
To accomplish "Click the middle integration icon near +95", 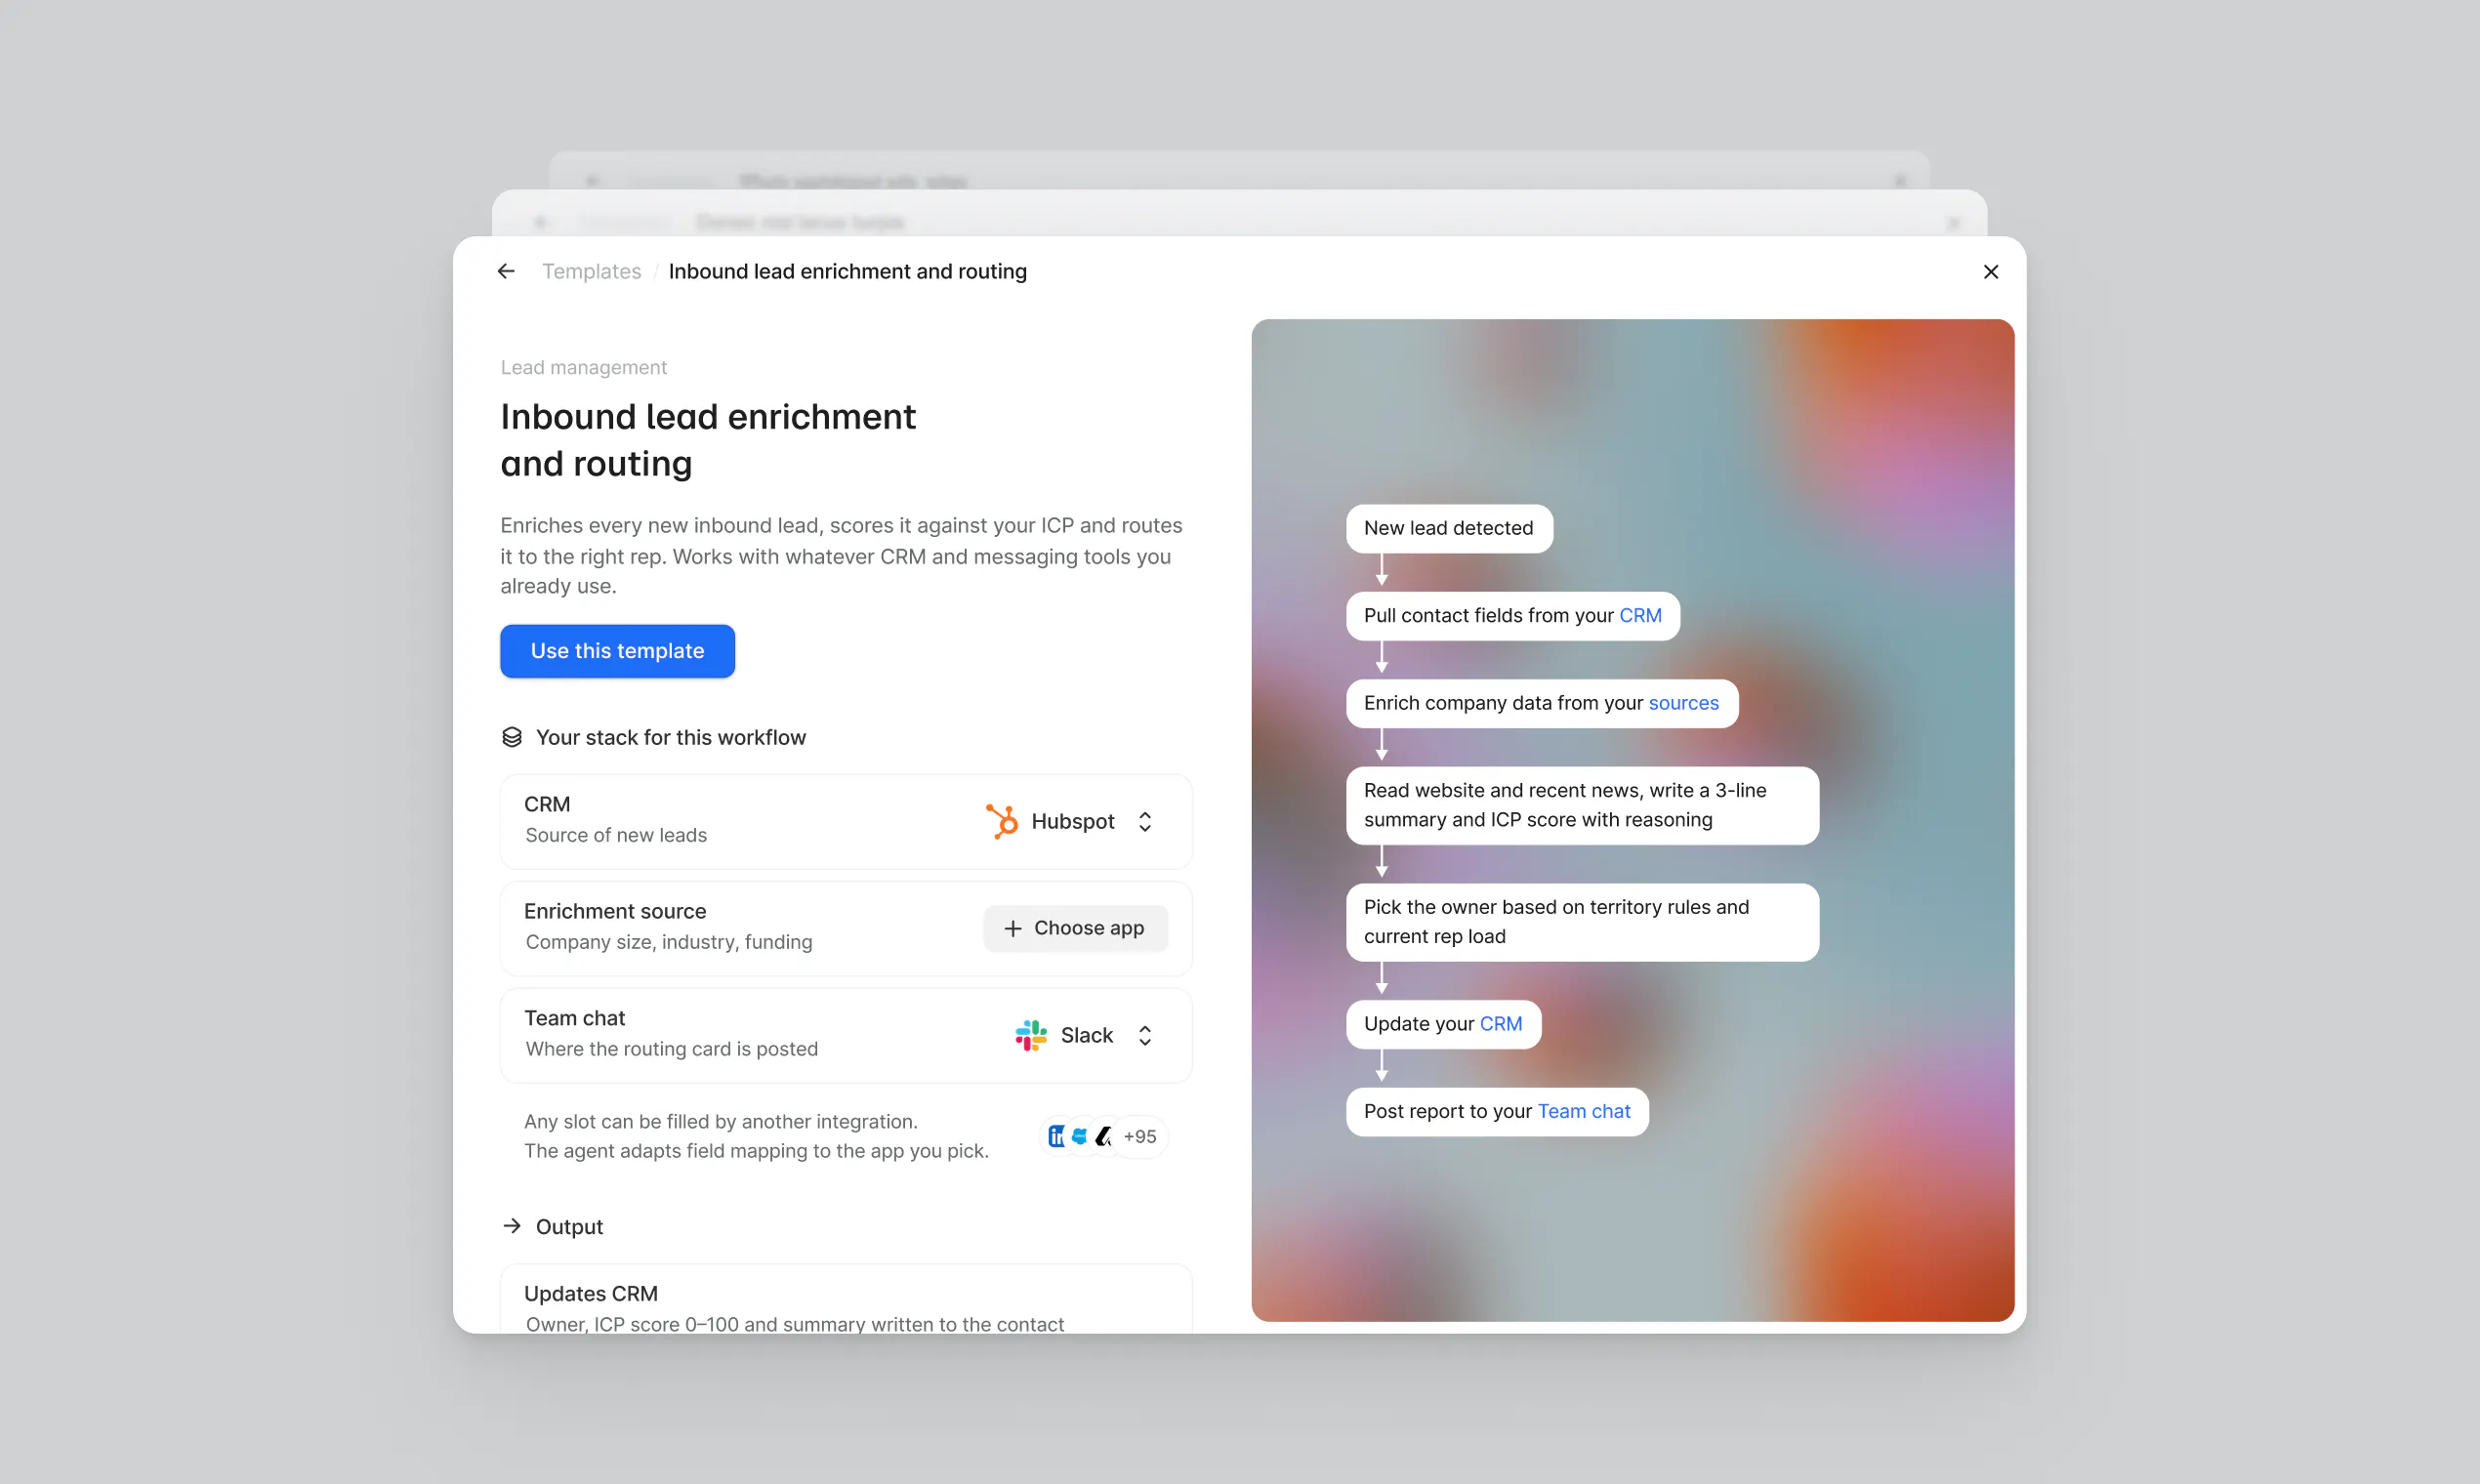I will 1080,1136.
